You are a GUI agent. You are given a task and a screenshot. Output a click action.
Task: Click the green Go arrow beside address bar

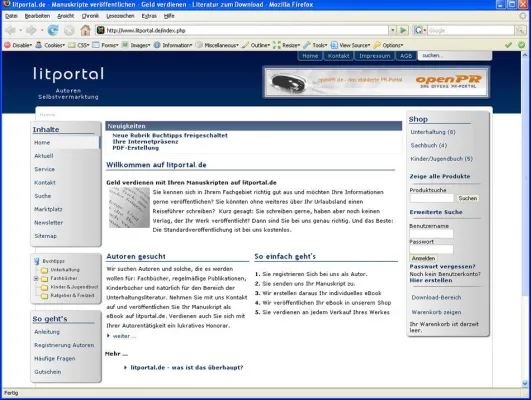(x=403, y=30)
